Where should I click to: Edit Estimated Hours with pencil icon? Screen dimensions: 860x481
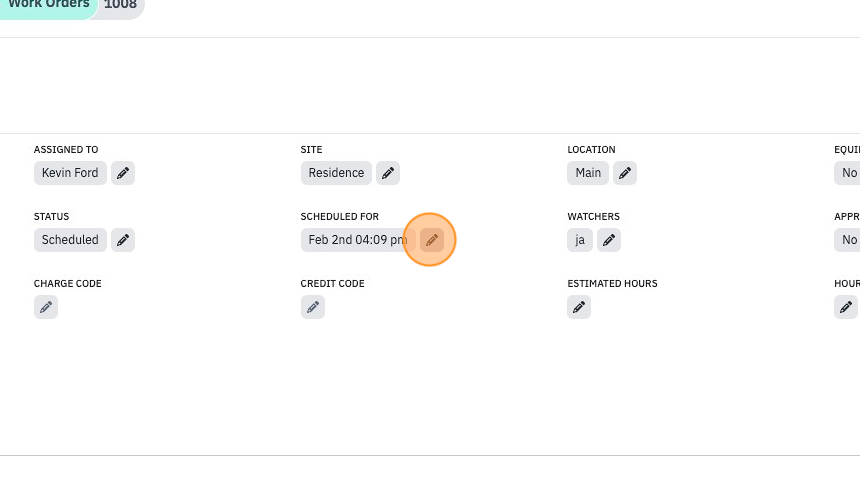[x=579, y=307]
